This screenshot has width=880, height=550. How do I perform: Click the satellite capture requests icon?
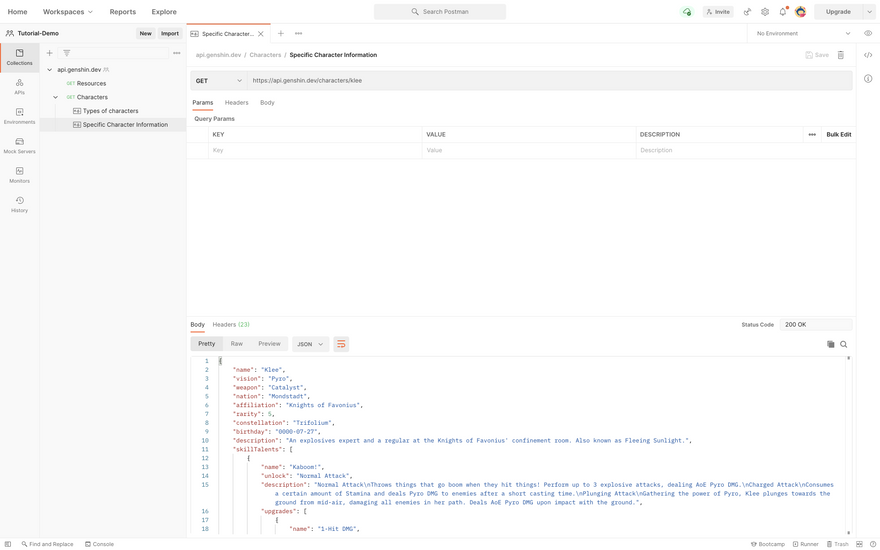(x=747, y=12)
